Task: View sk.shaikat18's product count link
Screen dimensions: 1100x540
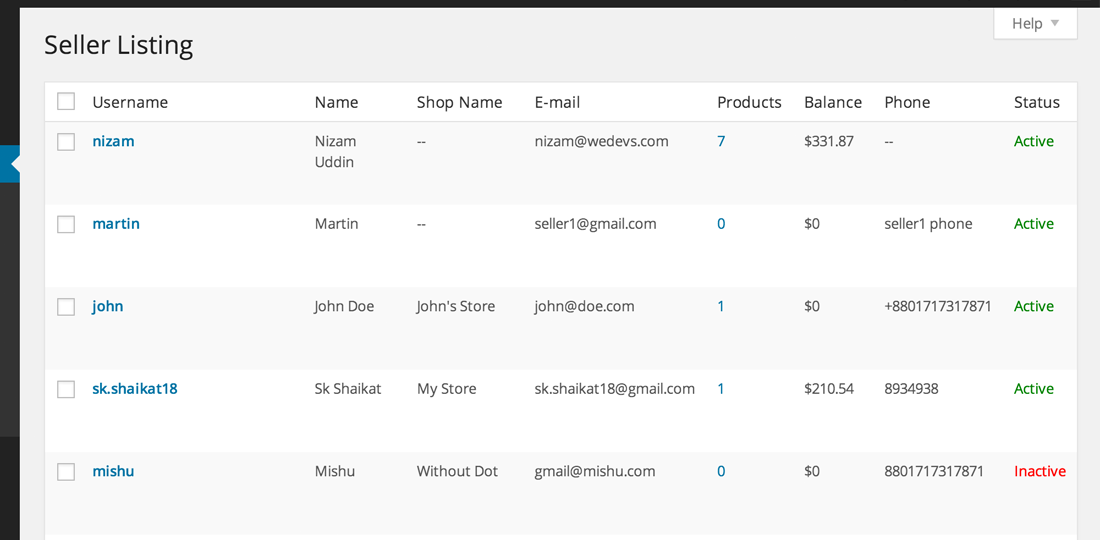Action: (721, 388)
